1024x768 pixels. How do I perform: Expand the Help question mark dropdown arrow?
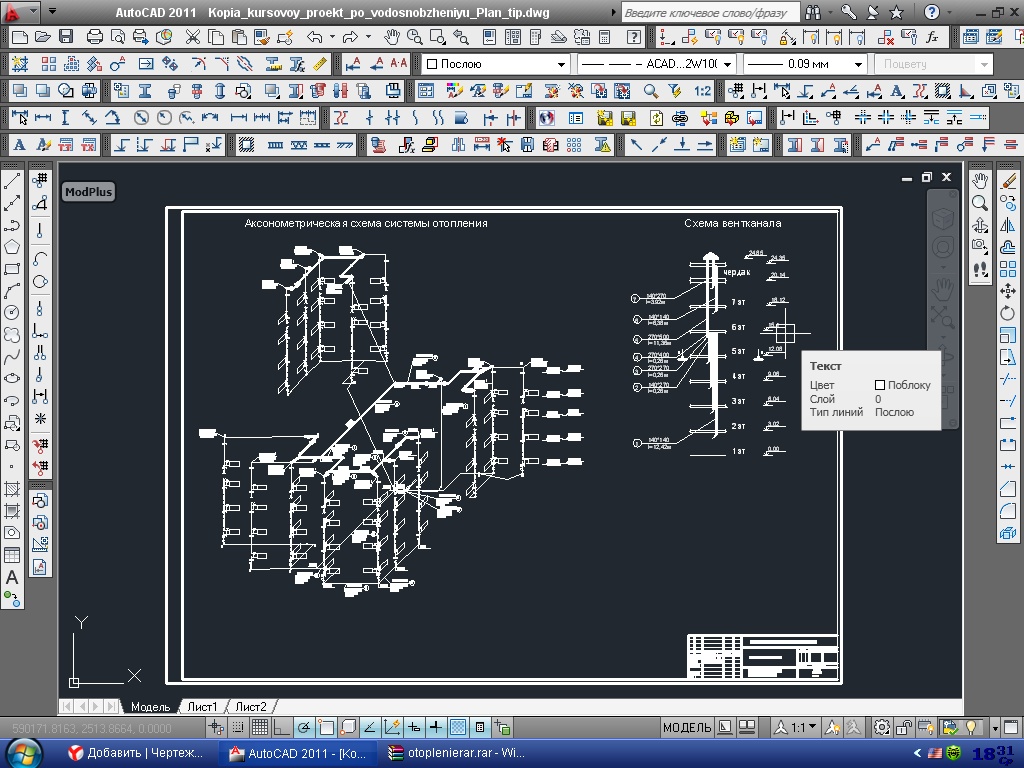point(949,12)
